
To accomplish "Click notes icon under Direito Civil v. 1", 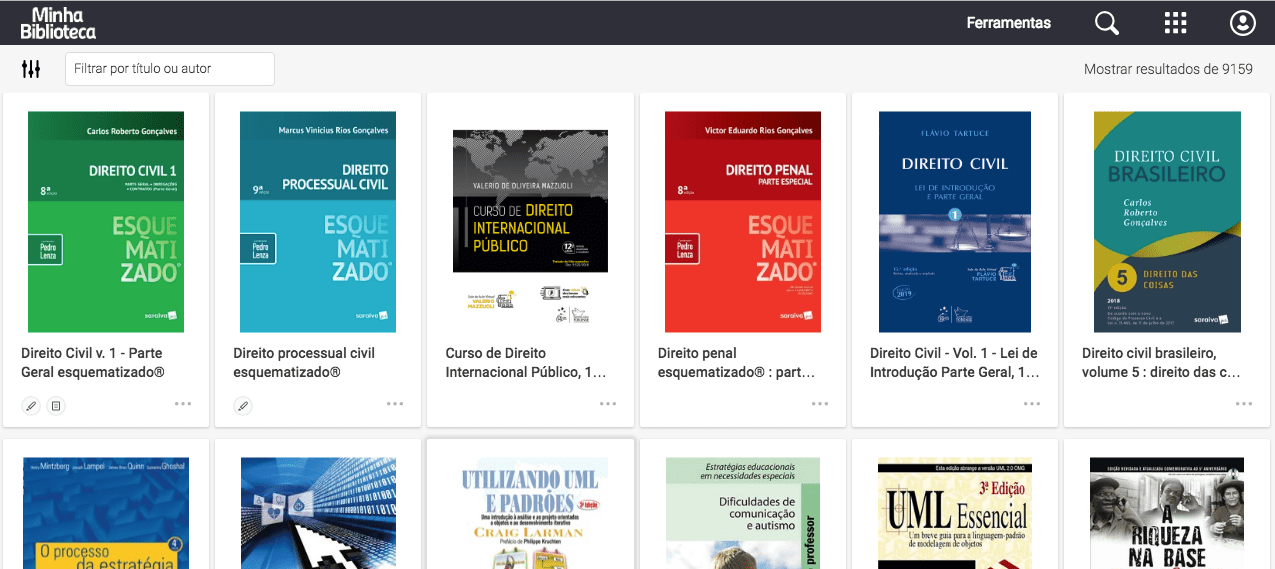I will (56, 405).
